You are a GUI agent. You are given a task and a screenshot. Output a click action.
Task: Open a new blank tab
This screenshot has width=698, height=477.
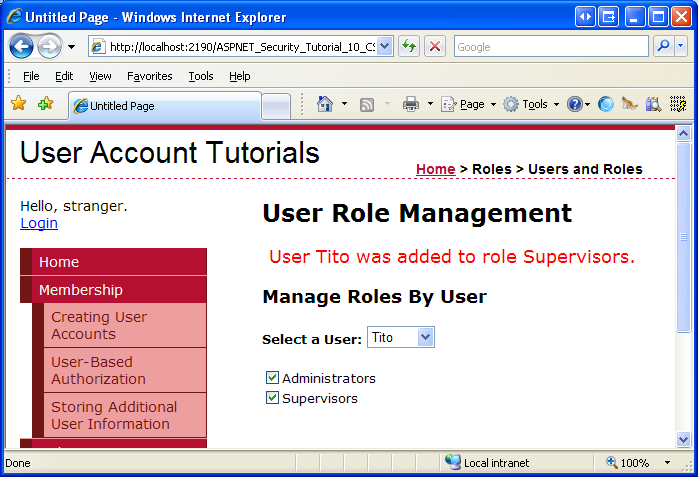[276, 107]
